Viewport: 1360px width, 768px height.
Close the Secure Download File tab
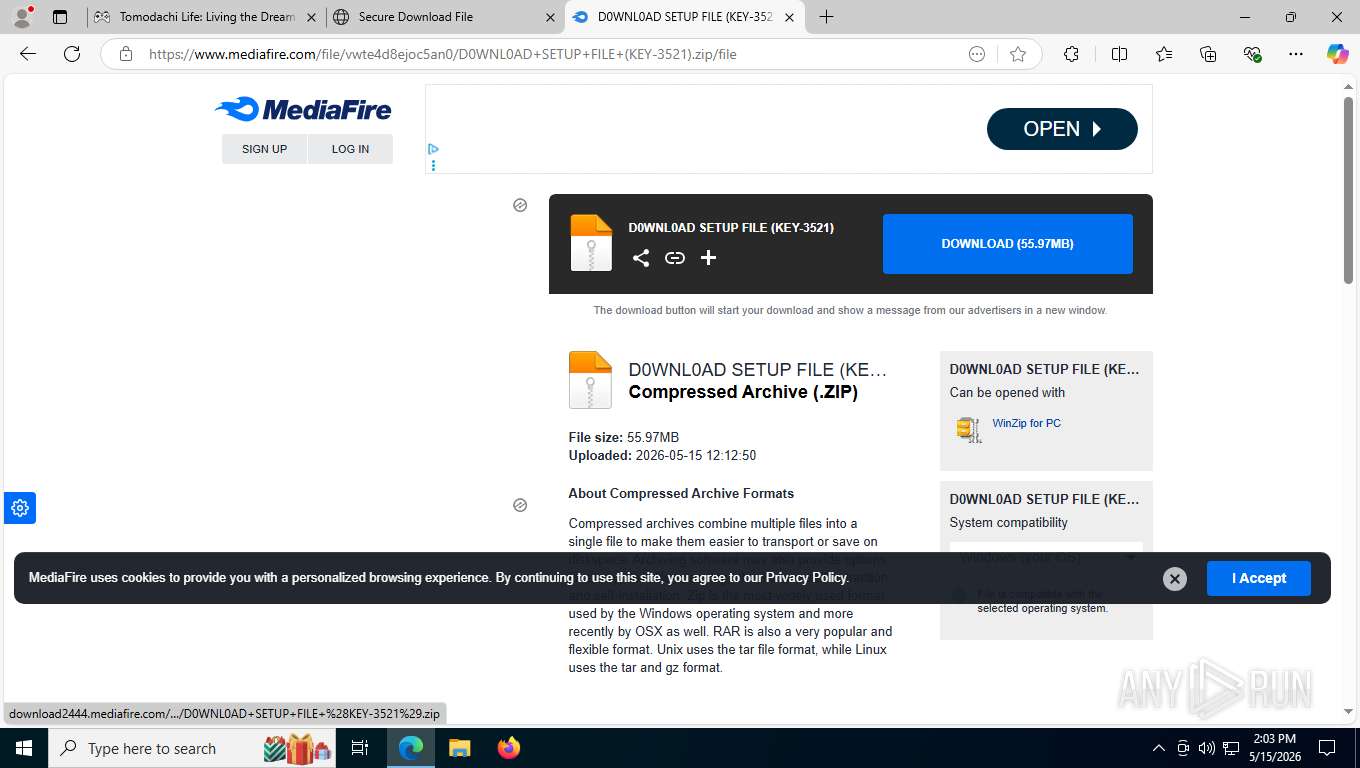[551, 17]
